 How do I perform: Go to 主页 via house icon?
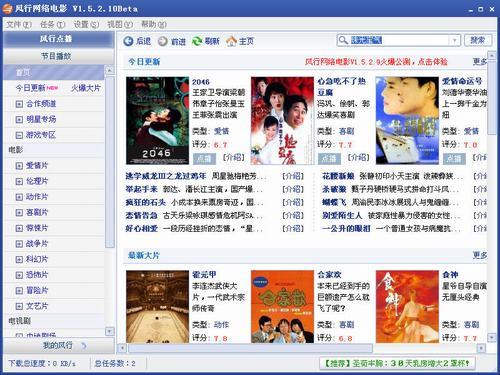[231, 41]
